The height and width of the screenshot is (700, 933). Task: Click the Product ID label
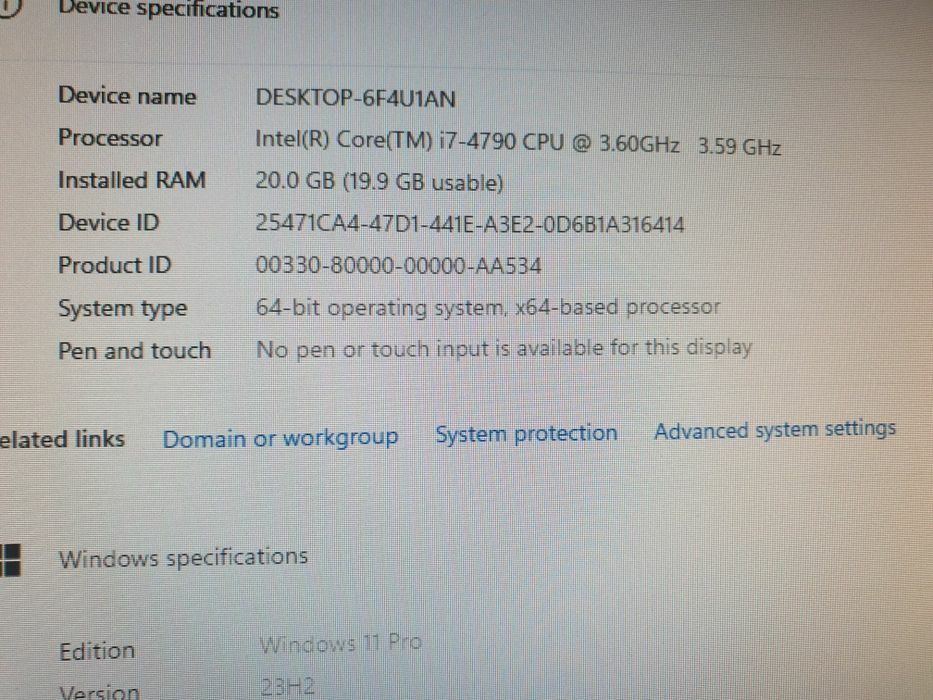click(x=115, y=265)
